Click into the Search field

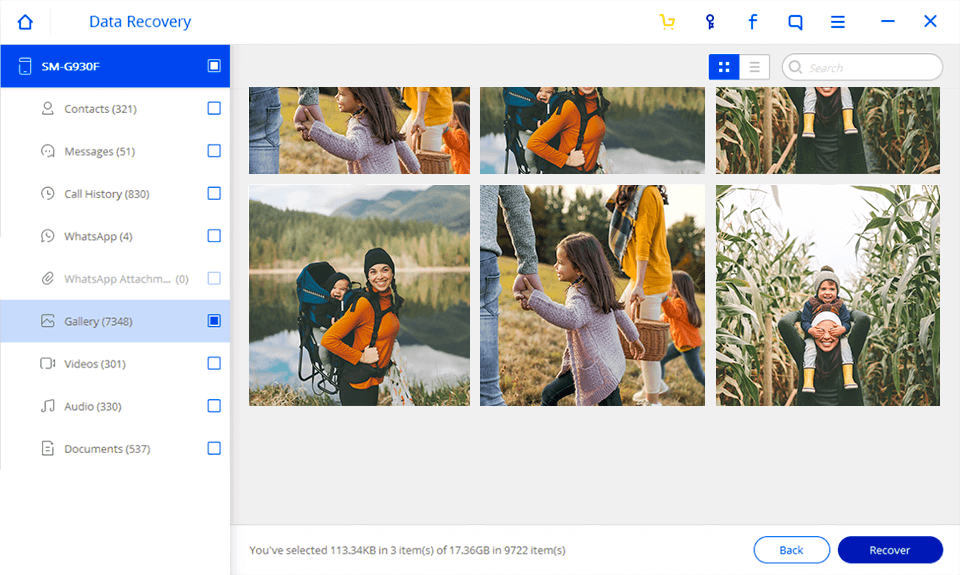coord(870,67)
